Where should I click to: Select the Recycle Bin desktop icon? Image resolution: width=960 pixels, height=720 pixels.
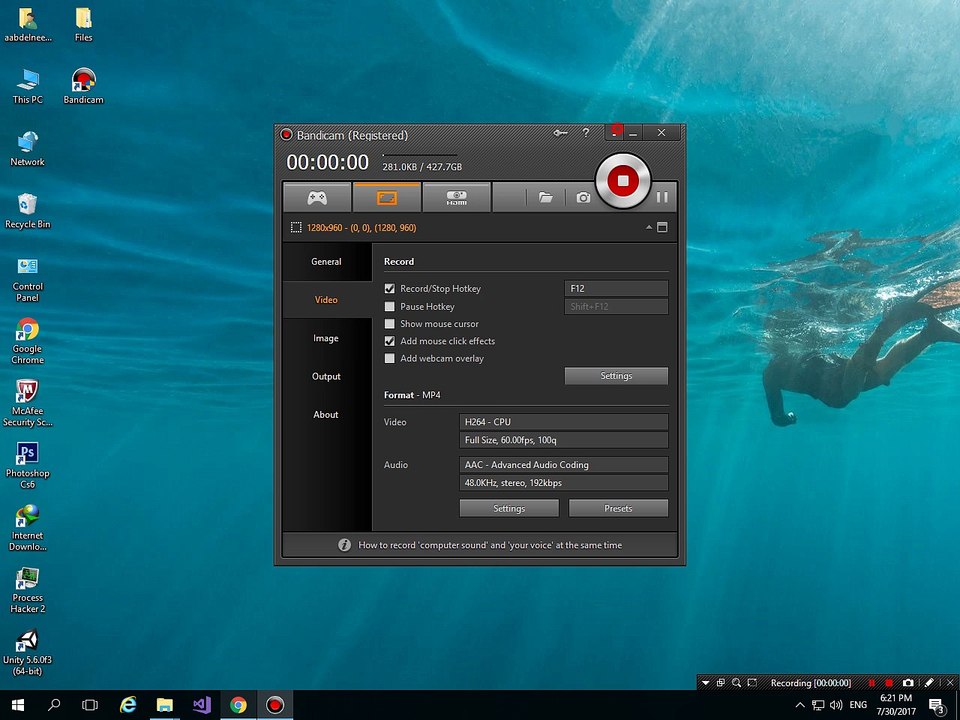pyautogui.click(x=28, y=211)
